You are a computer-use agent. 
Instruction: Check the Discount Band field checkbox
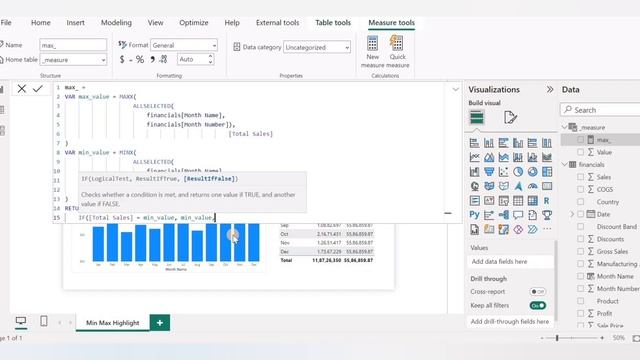(580, 227)
